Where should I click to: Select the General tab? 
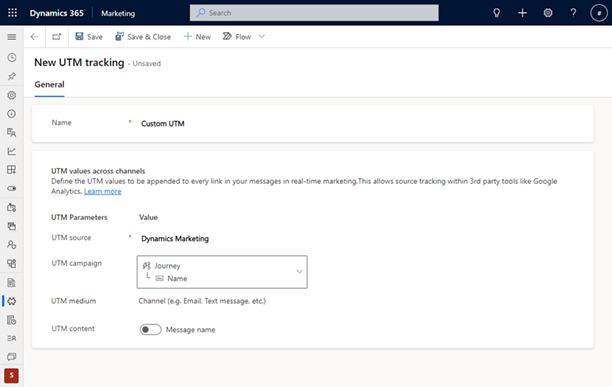(50, 85)
